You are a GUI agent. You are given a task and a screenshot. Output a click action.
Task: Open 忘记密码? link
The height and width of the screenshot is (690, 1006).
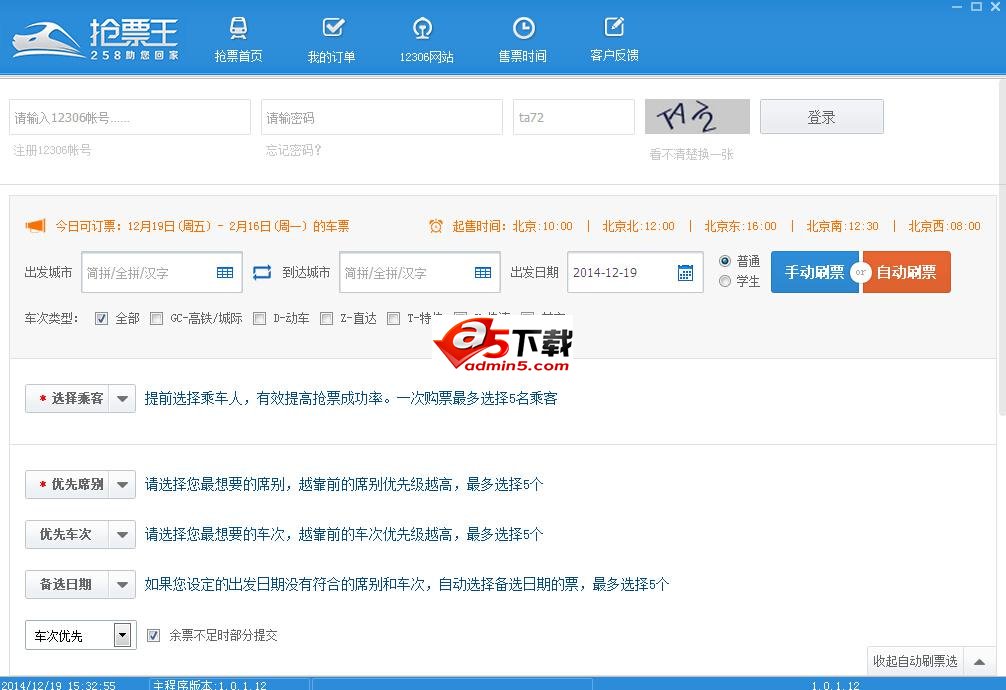pos(294,150)
